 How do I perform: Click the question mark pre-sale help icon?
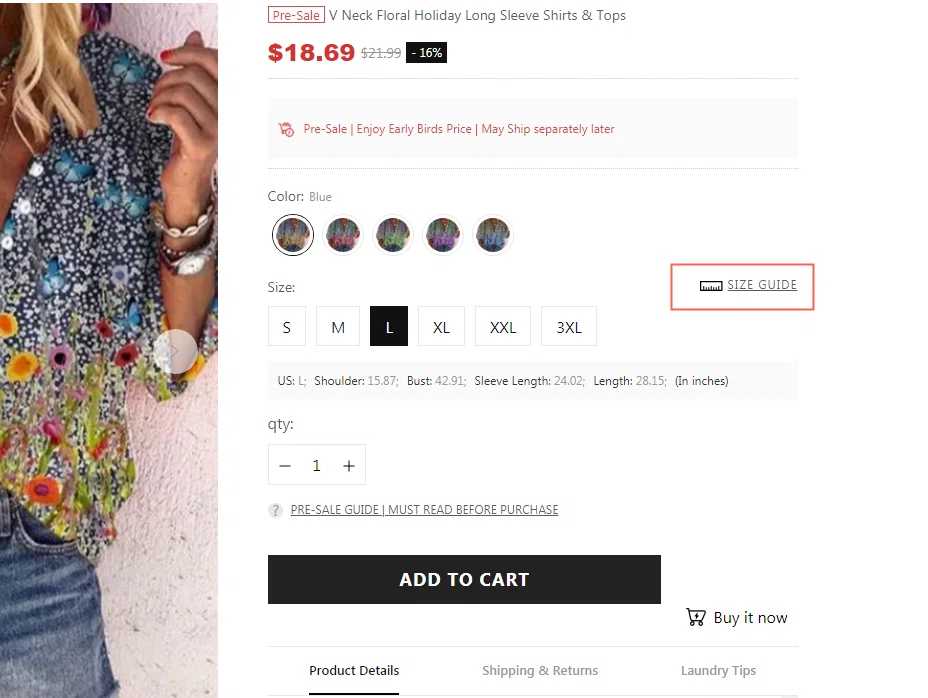[275, 510]
